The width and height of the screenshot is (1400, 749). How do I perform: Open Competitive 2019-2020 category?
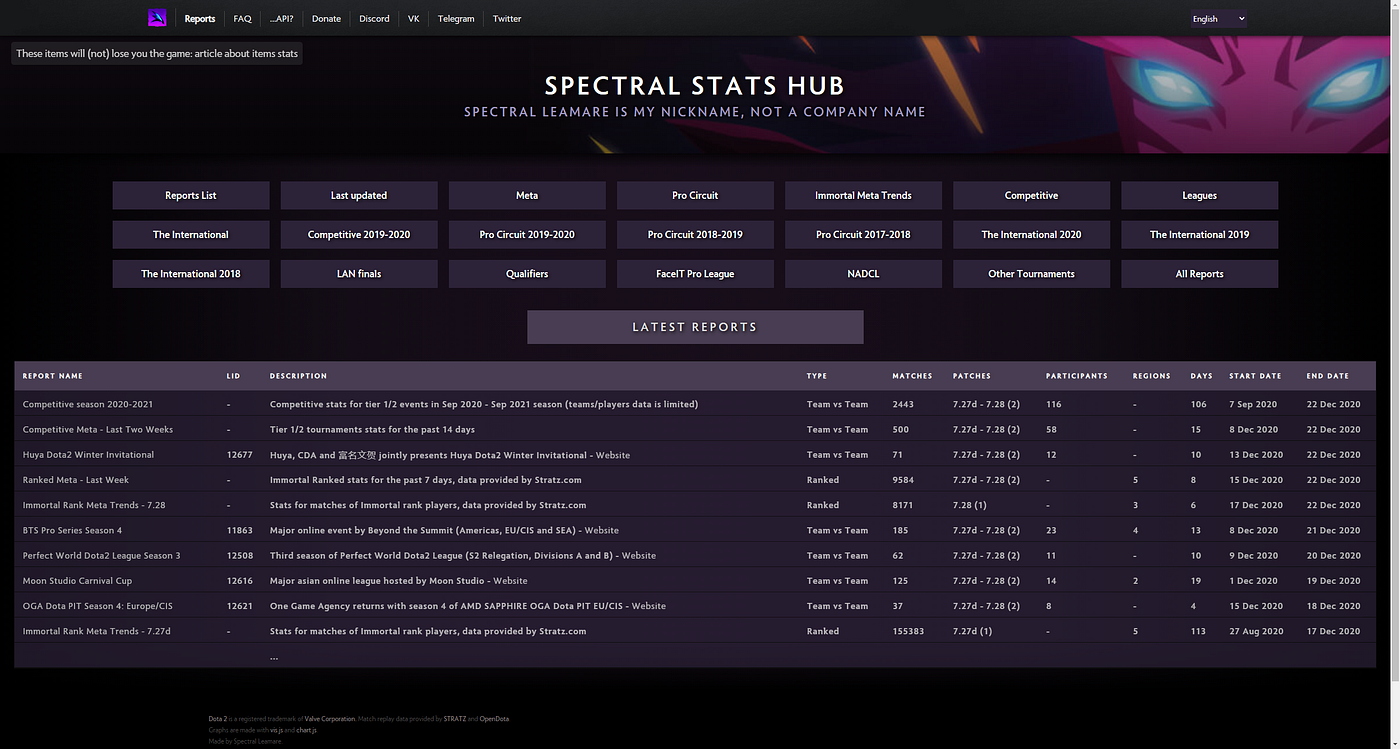click(x=359, y=234)
